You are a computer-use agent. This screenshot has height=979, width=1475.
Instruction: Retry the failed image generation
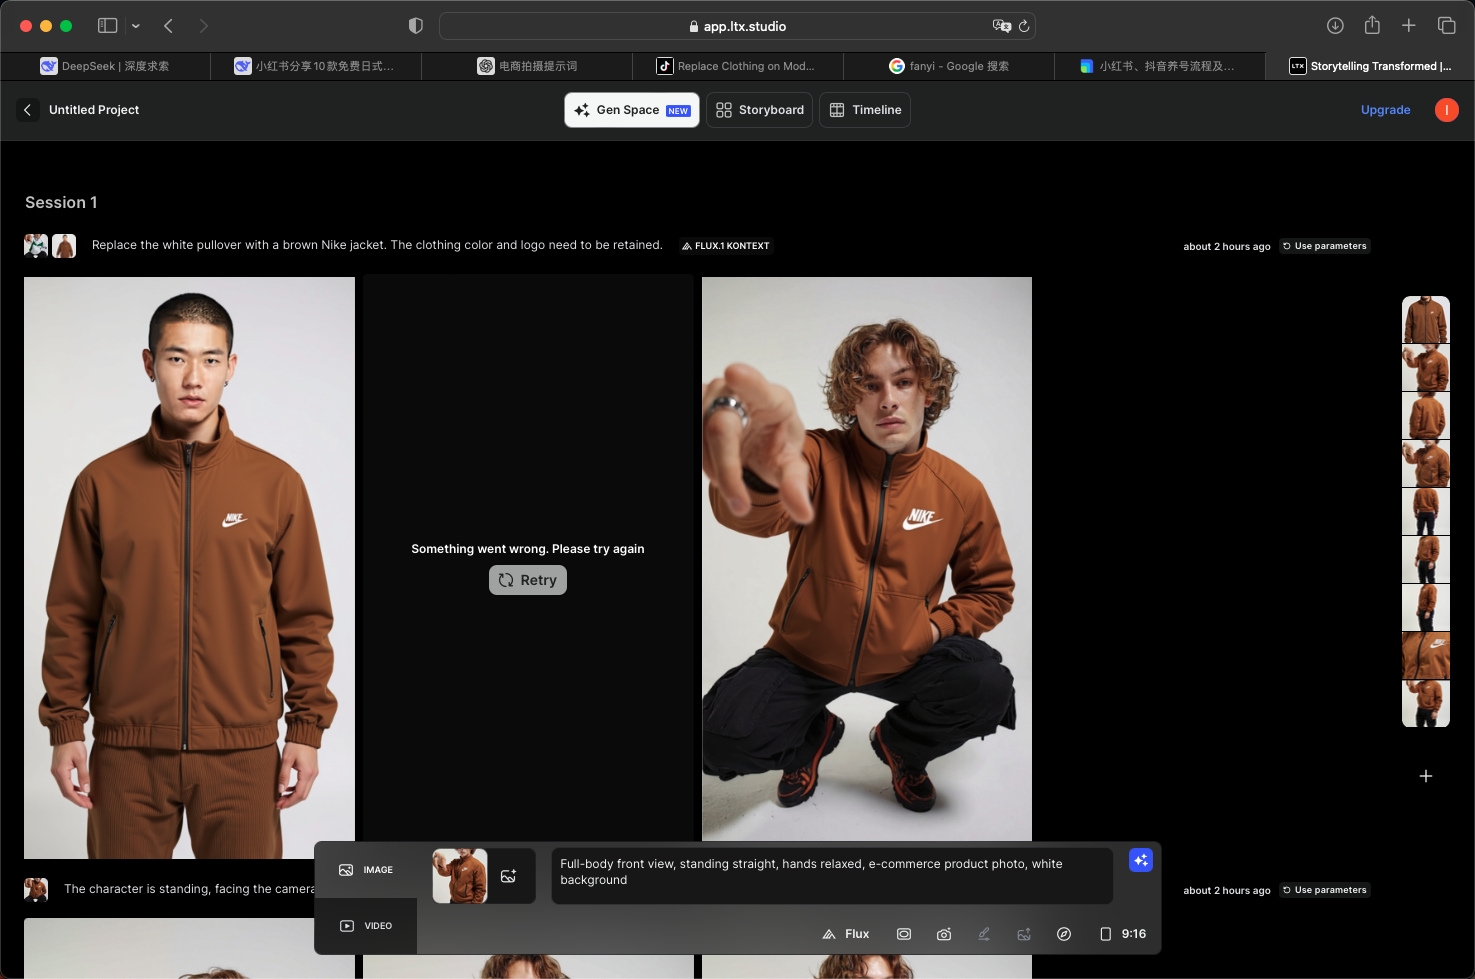[x=528, y=580]
